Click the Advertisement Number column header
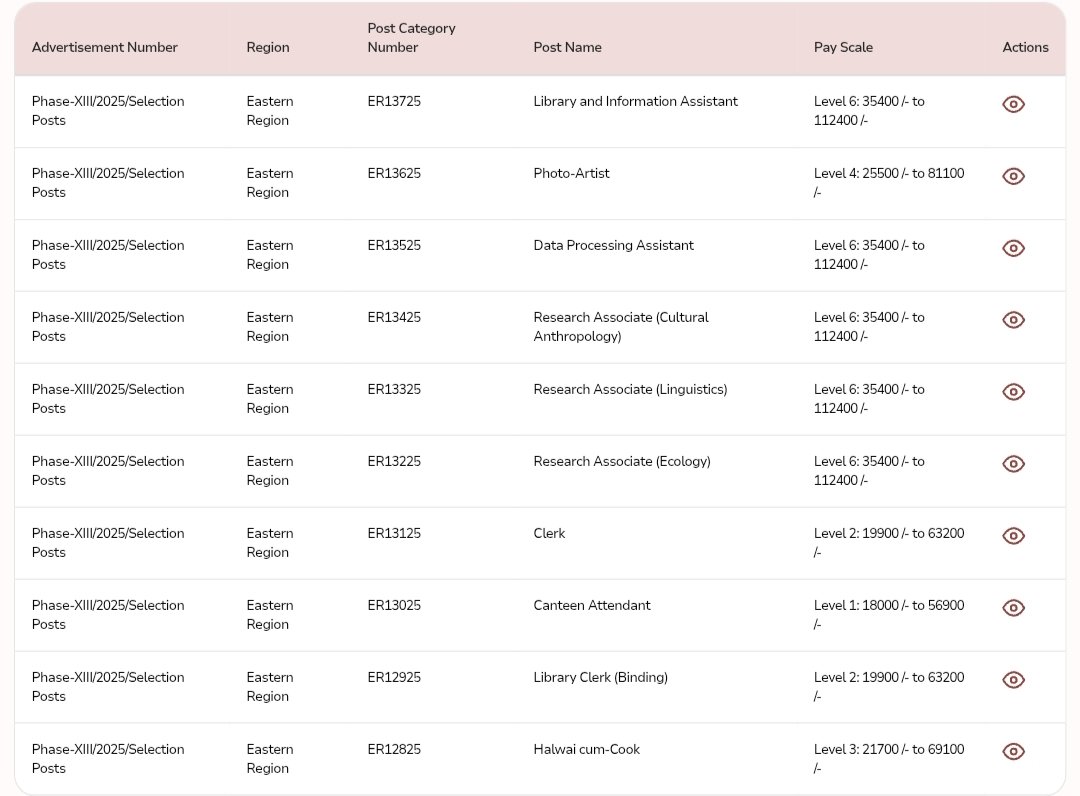Viewport: 1080px width, 796px height. pyautogui.click(x=104, y=47)
